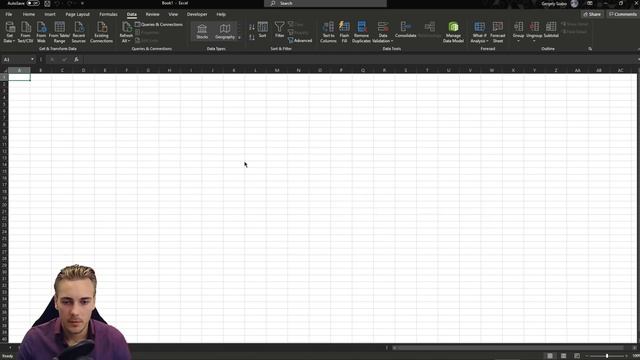
Task: Open Recent Sources
Action: (x=79, y=32)
